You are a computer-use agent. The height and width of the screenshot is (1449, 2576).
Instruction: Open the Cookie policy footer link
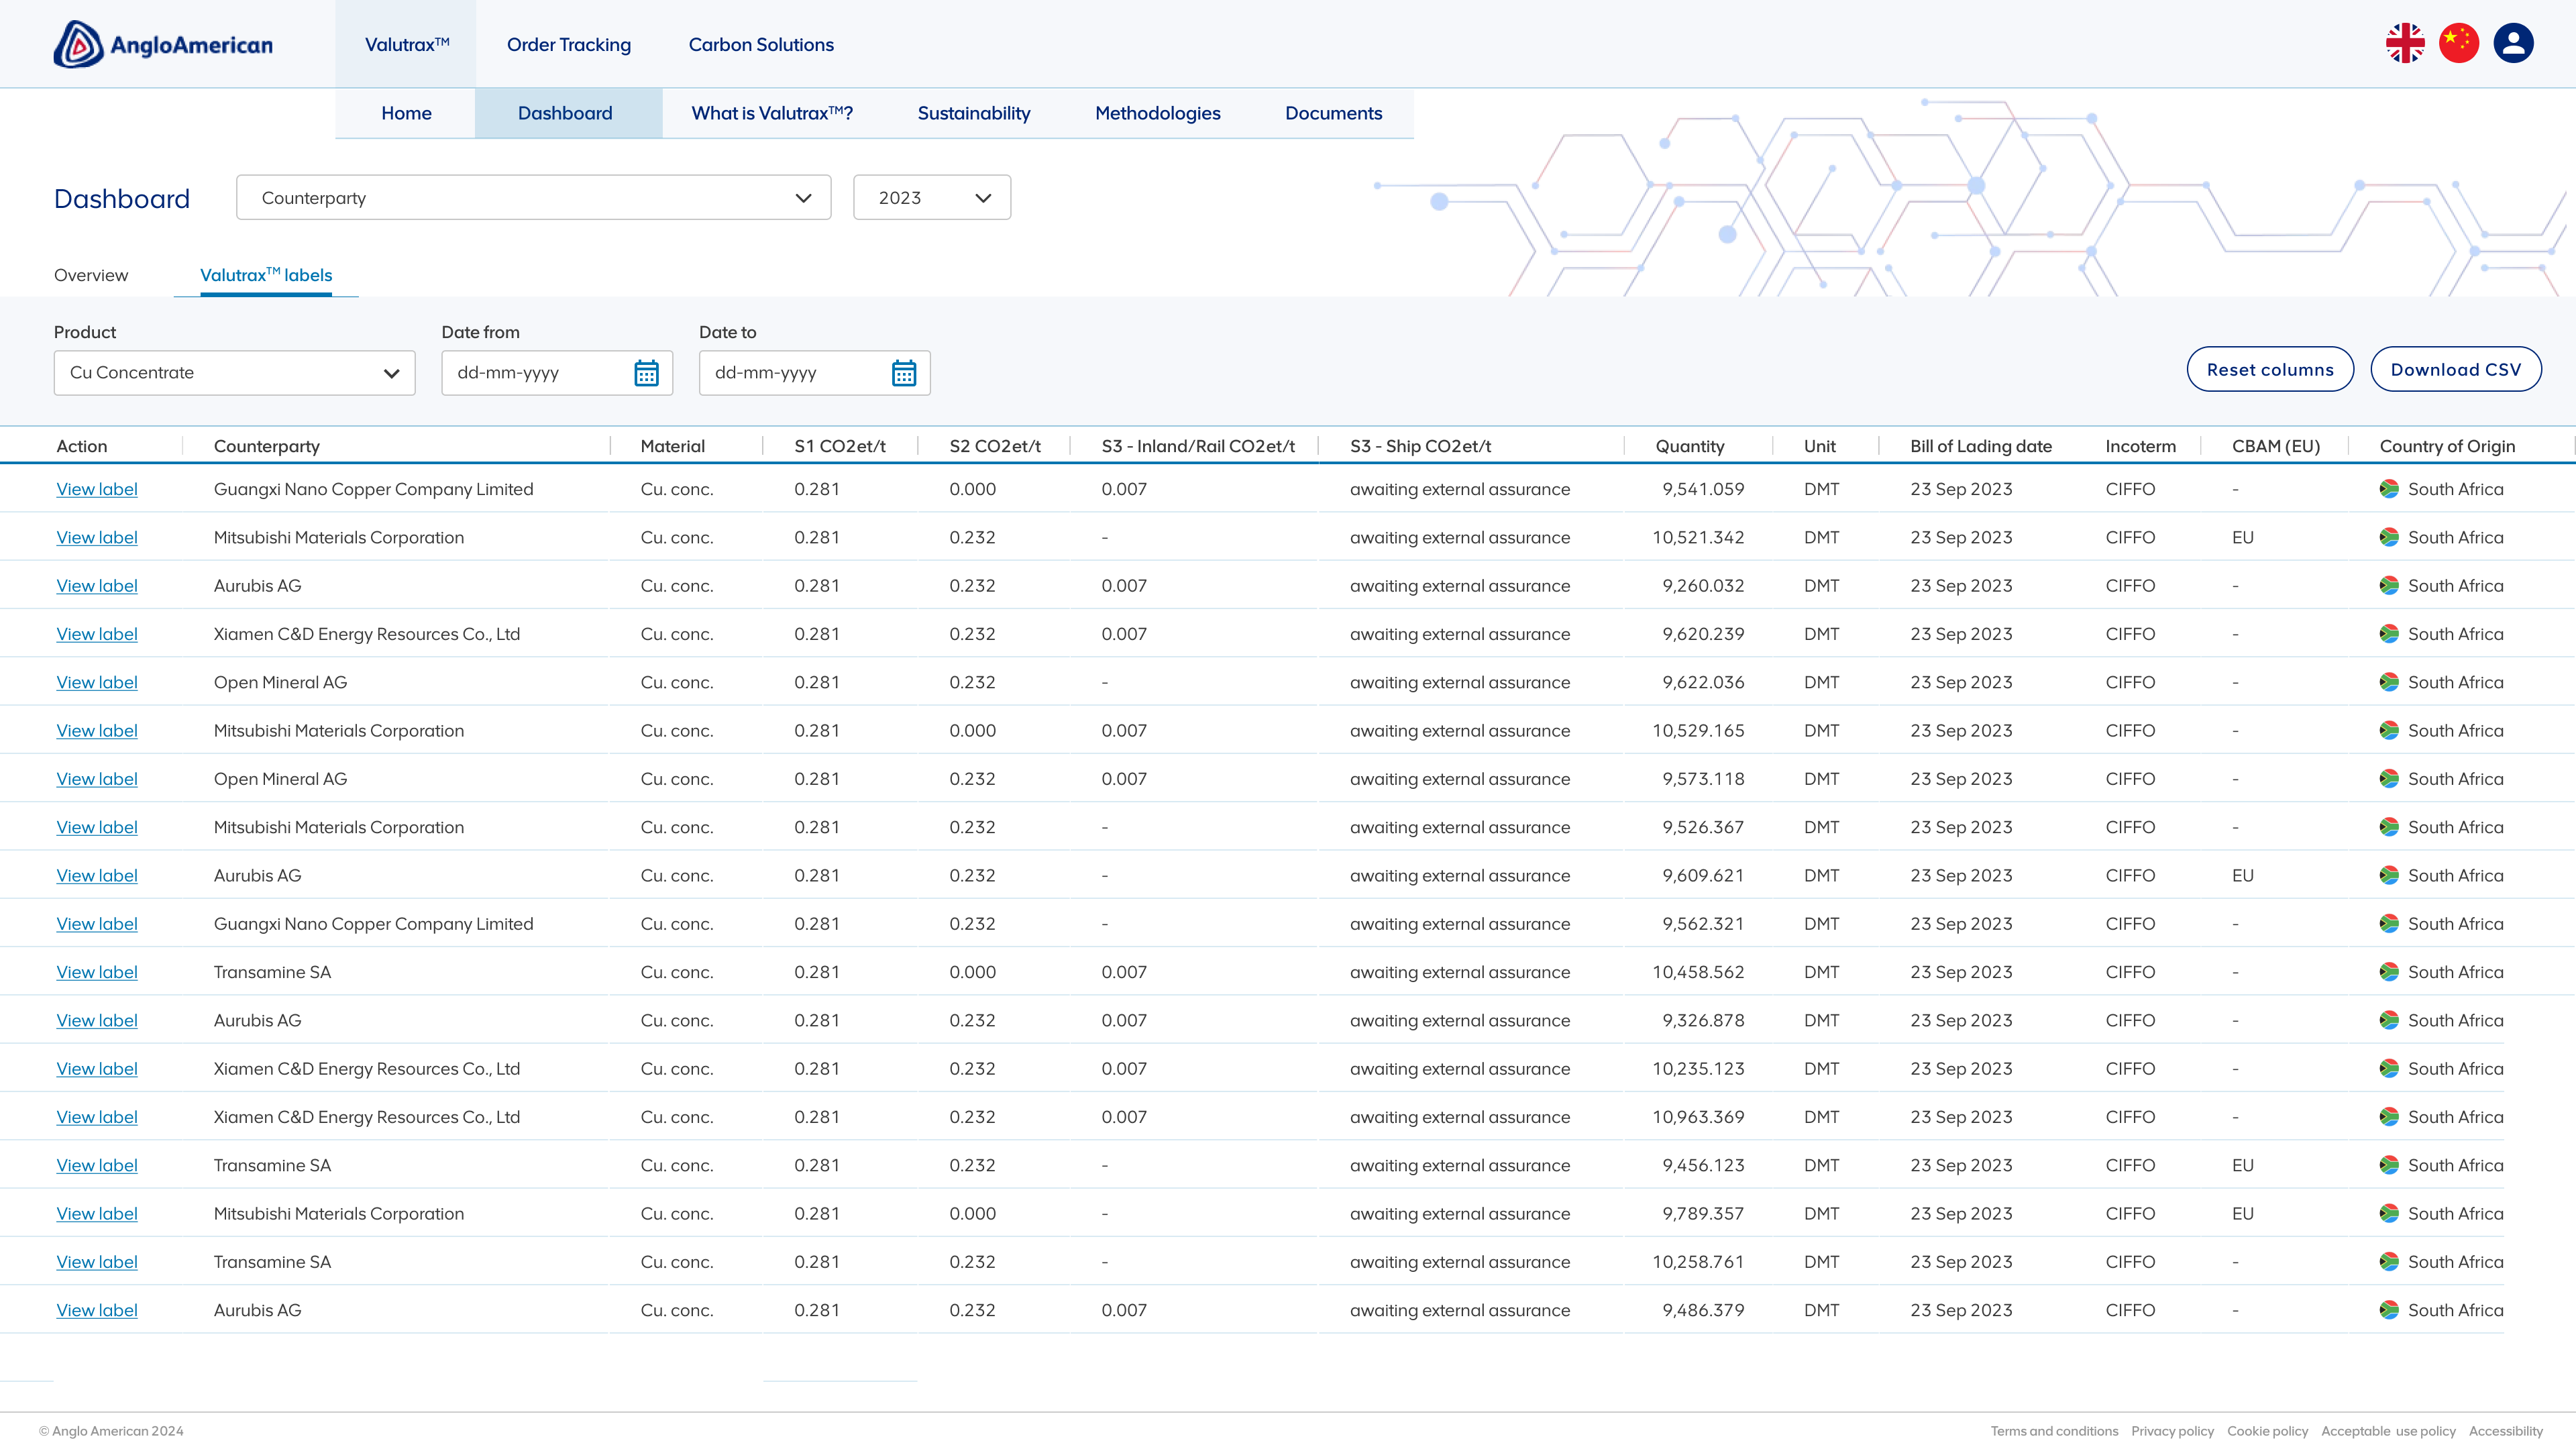(x=2267, y=1431)
